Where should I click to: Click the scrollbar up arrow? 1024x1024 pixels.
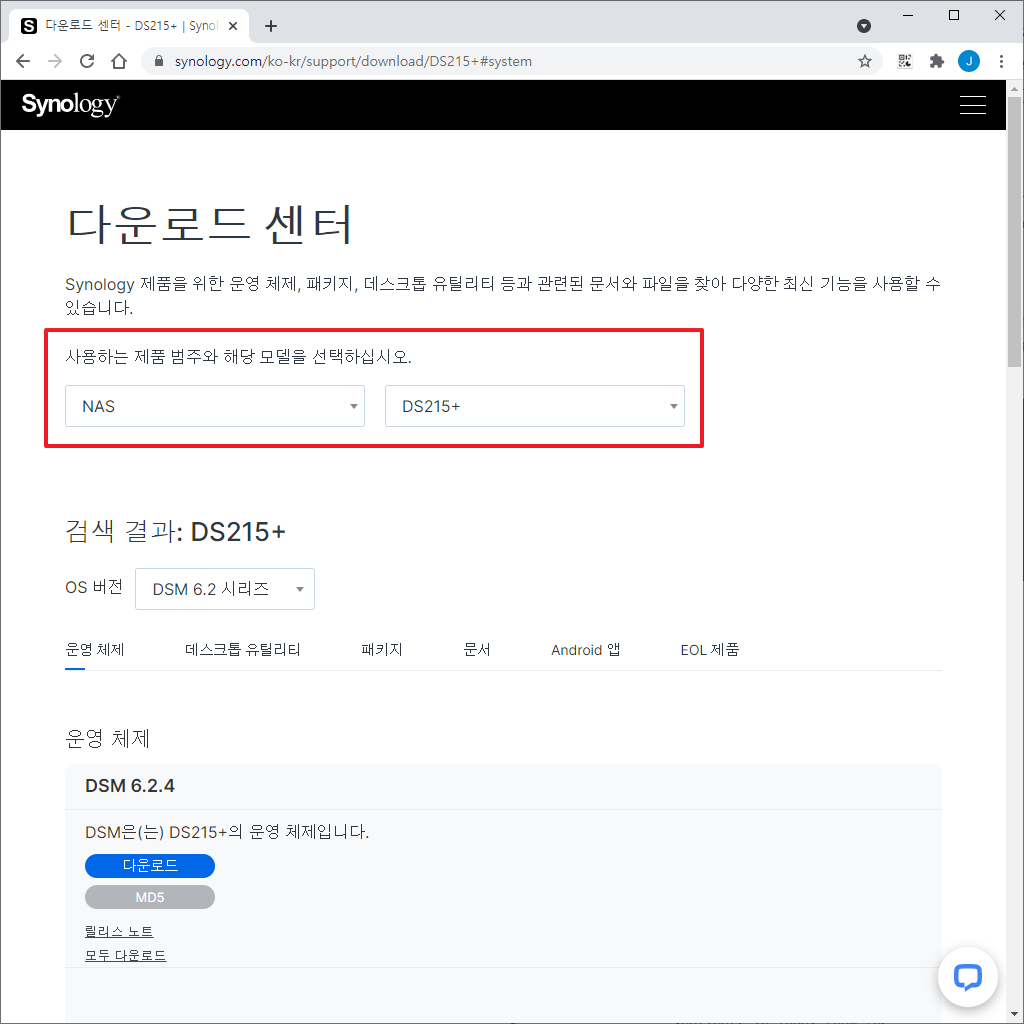pyautogui.click(x=1014, y=88)
